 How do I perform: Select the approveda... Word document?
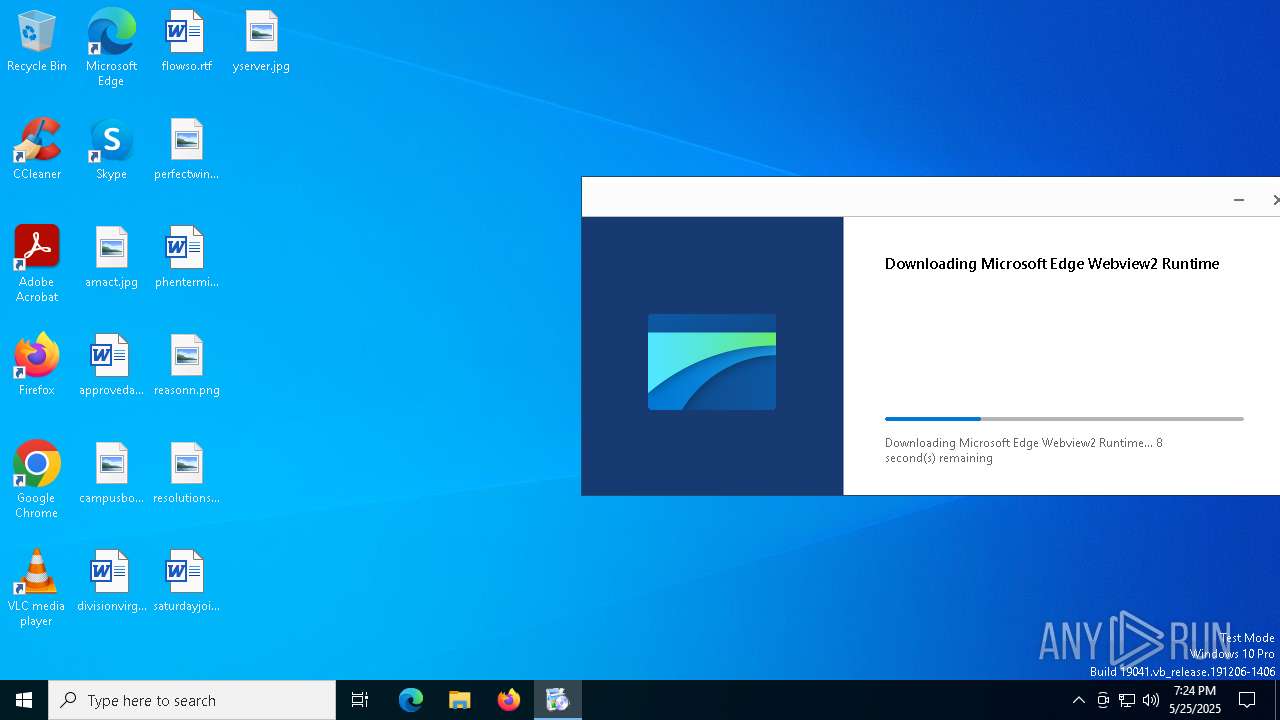pyautogui.click(x=111, y=366)
